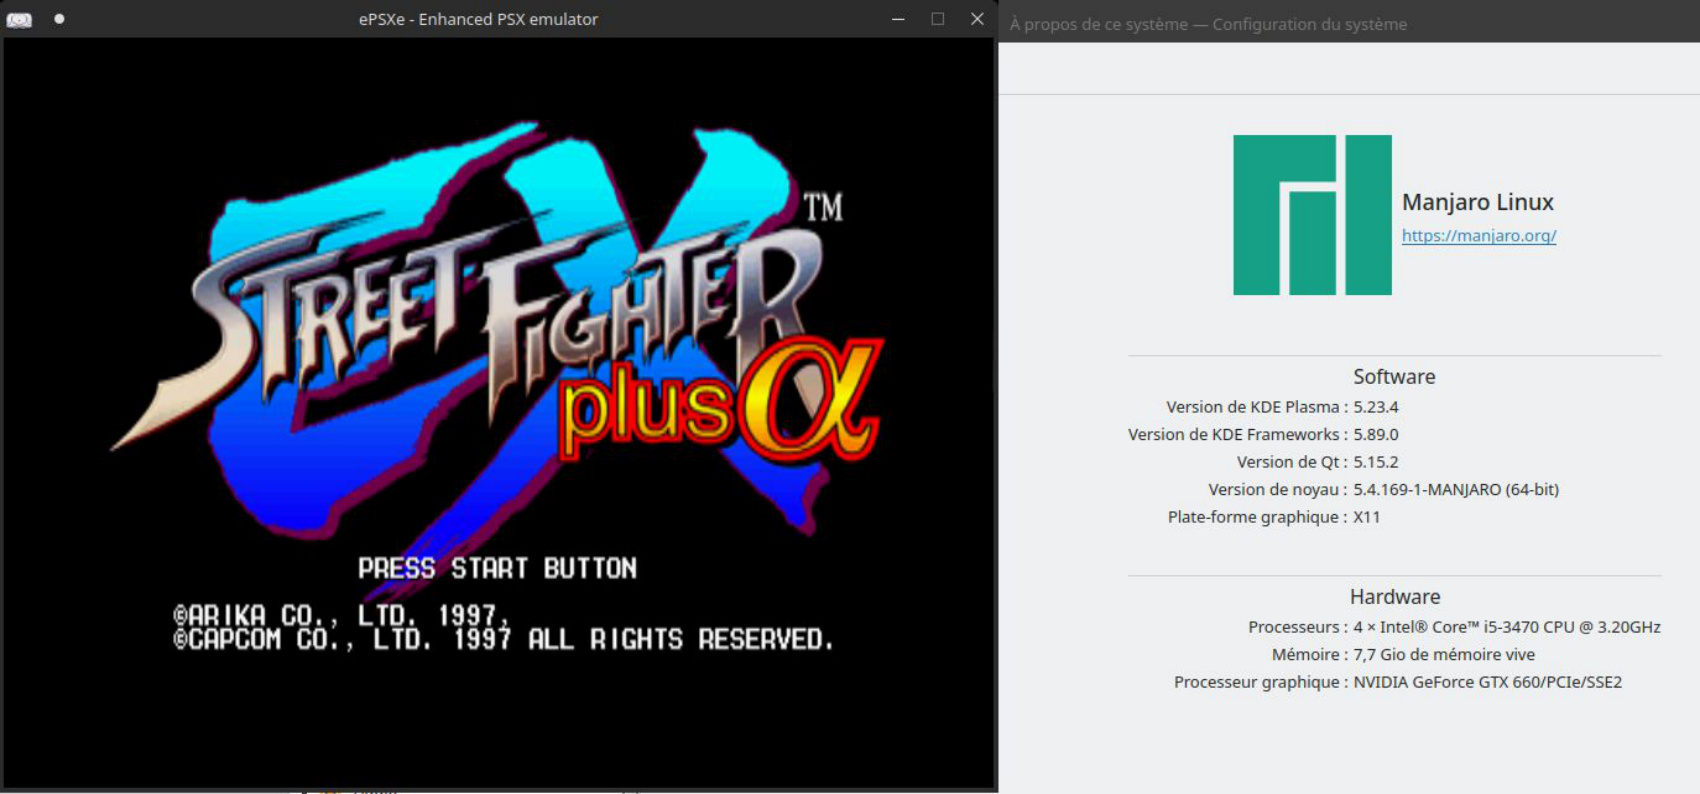This screenshot has width=1700, height=794.
Task: Select the "Processeur graphique :" label
Action: pos(1261,682)
